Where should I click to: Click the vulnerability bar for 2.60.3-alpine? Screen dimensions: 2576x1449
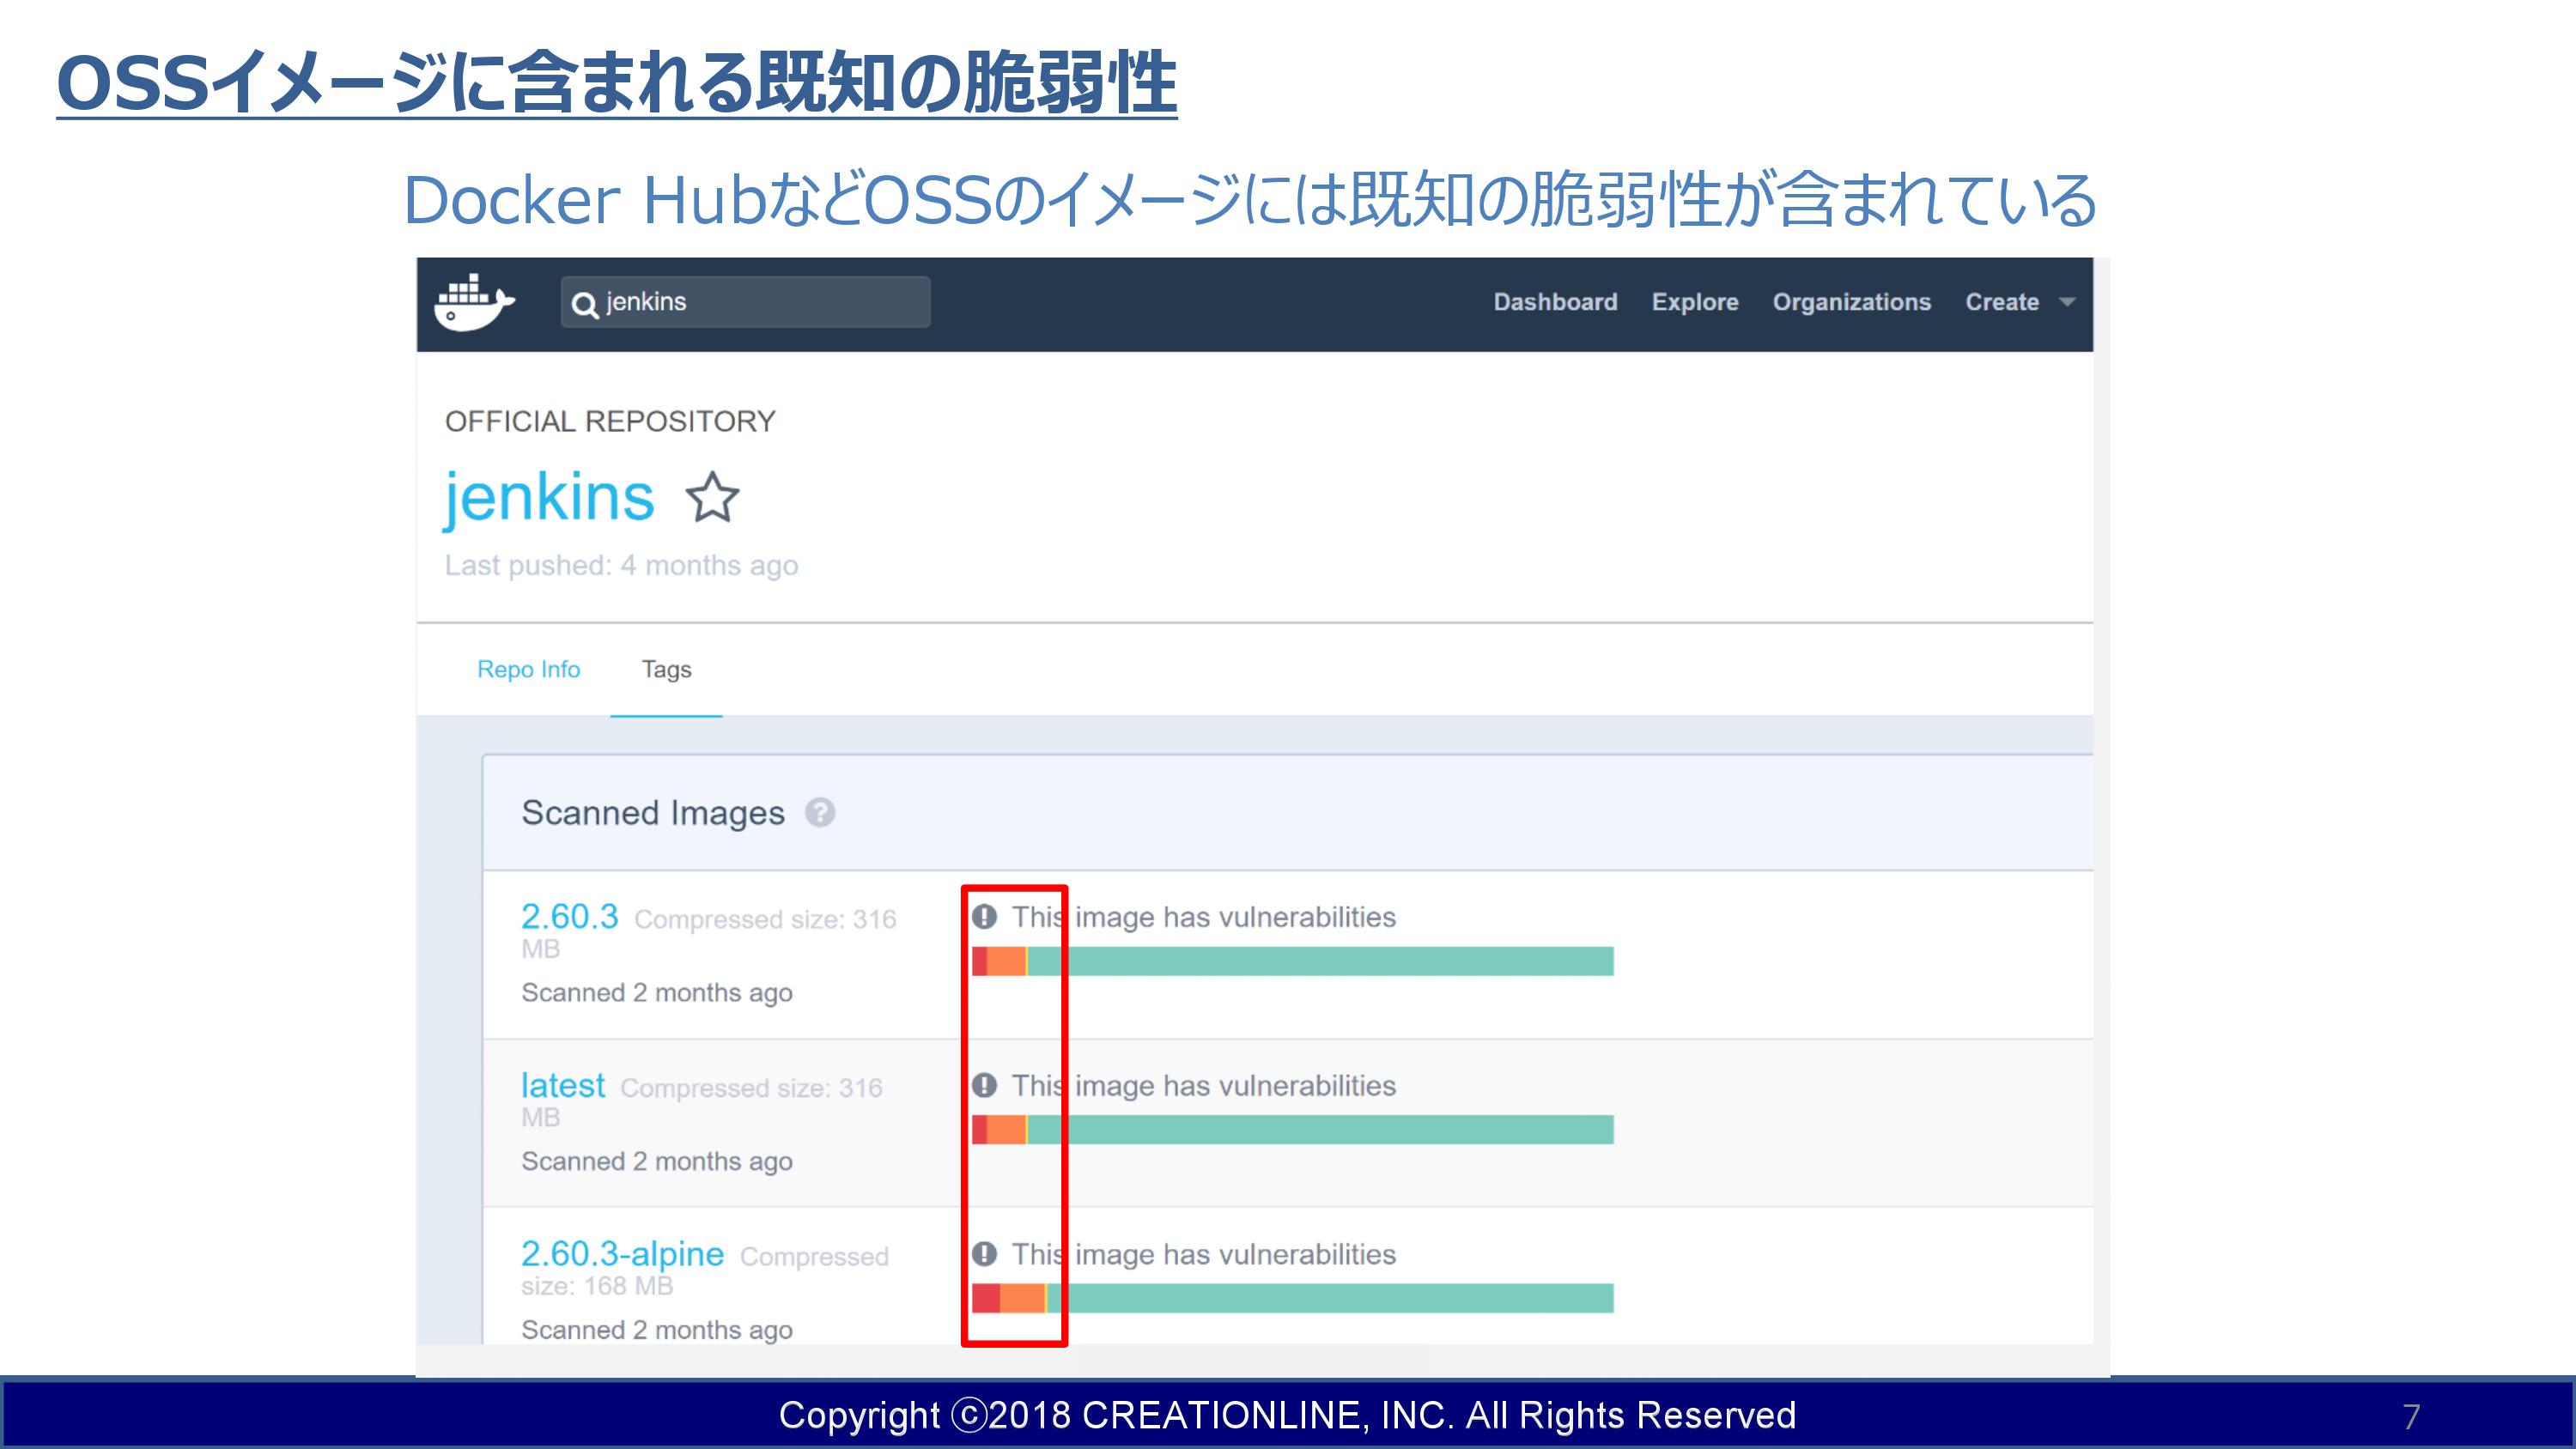click(1293, 1298)
